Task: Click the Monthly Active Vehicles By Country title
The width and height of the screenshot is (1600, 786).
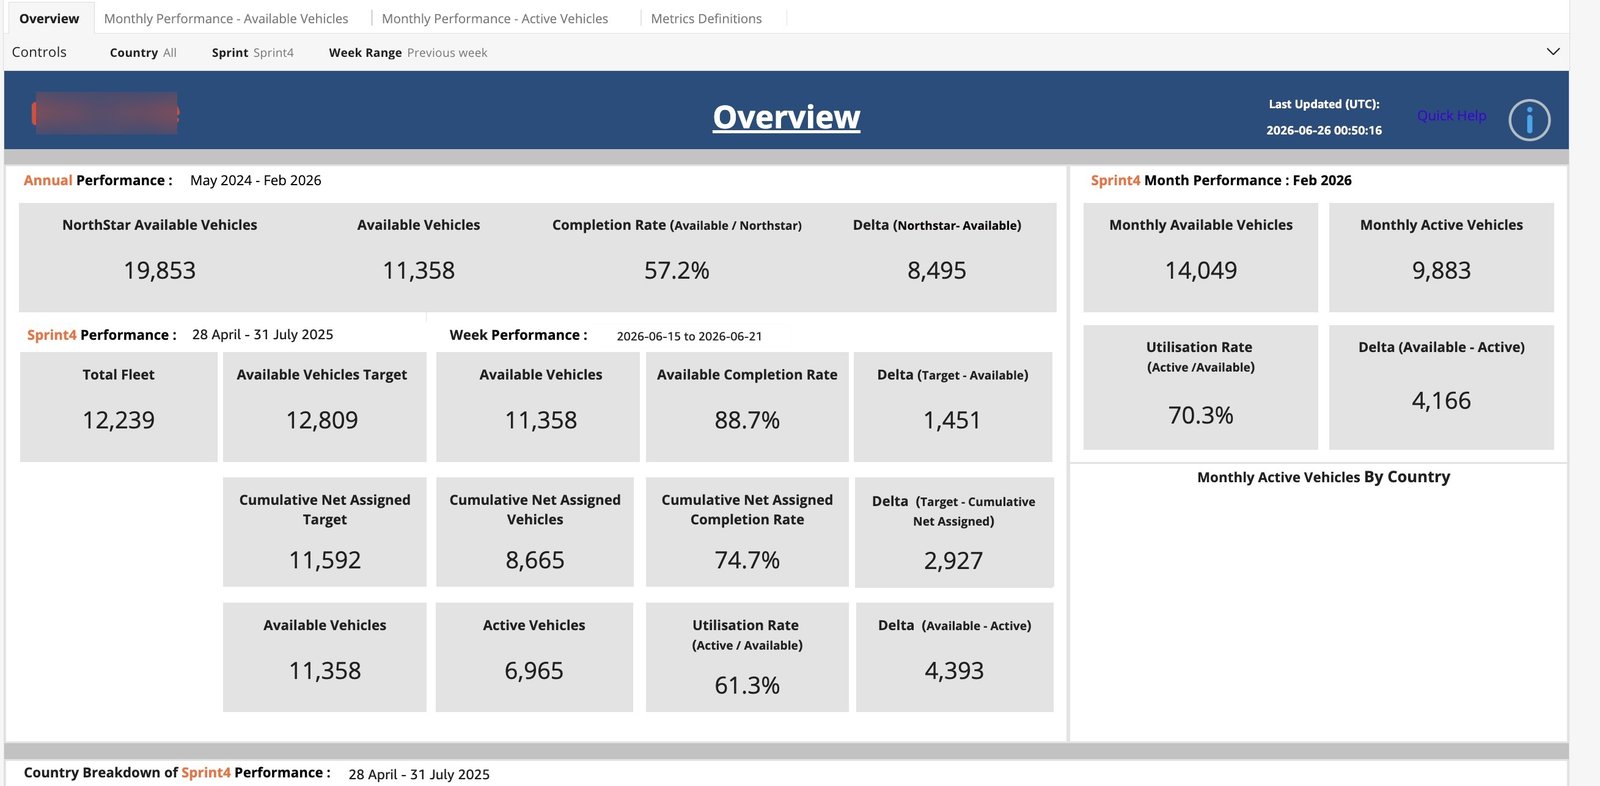Action: 1323,477
